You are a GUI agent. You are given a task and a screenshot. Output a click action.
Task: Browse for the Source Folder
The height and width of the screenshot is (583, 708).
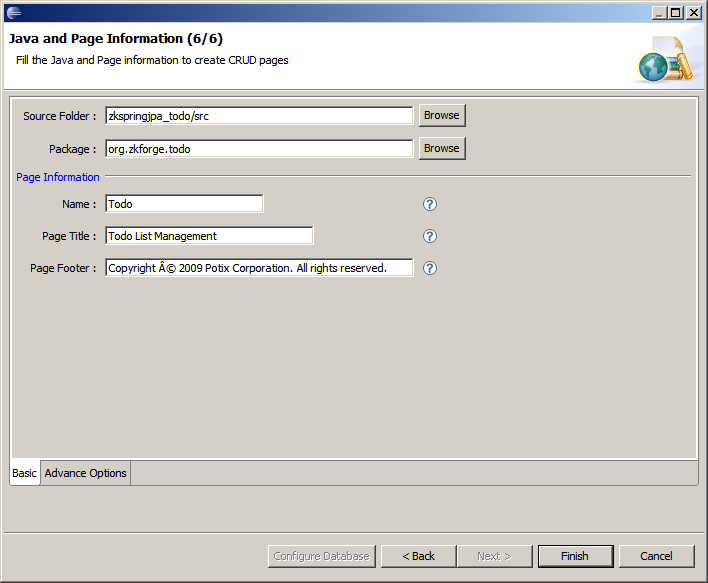coord(441,116)
